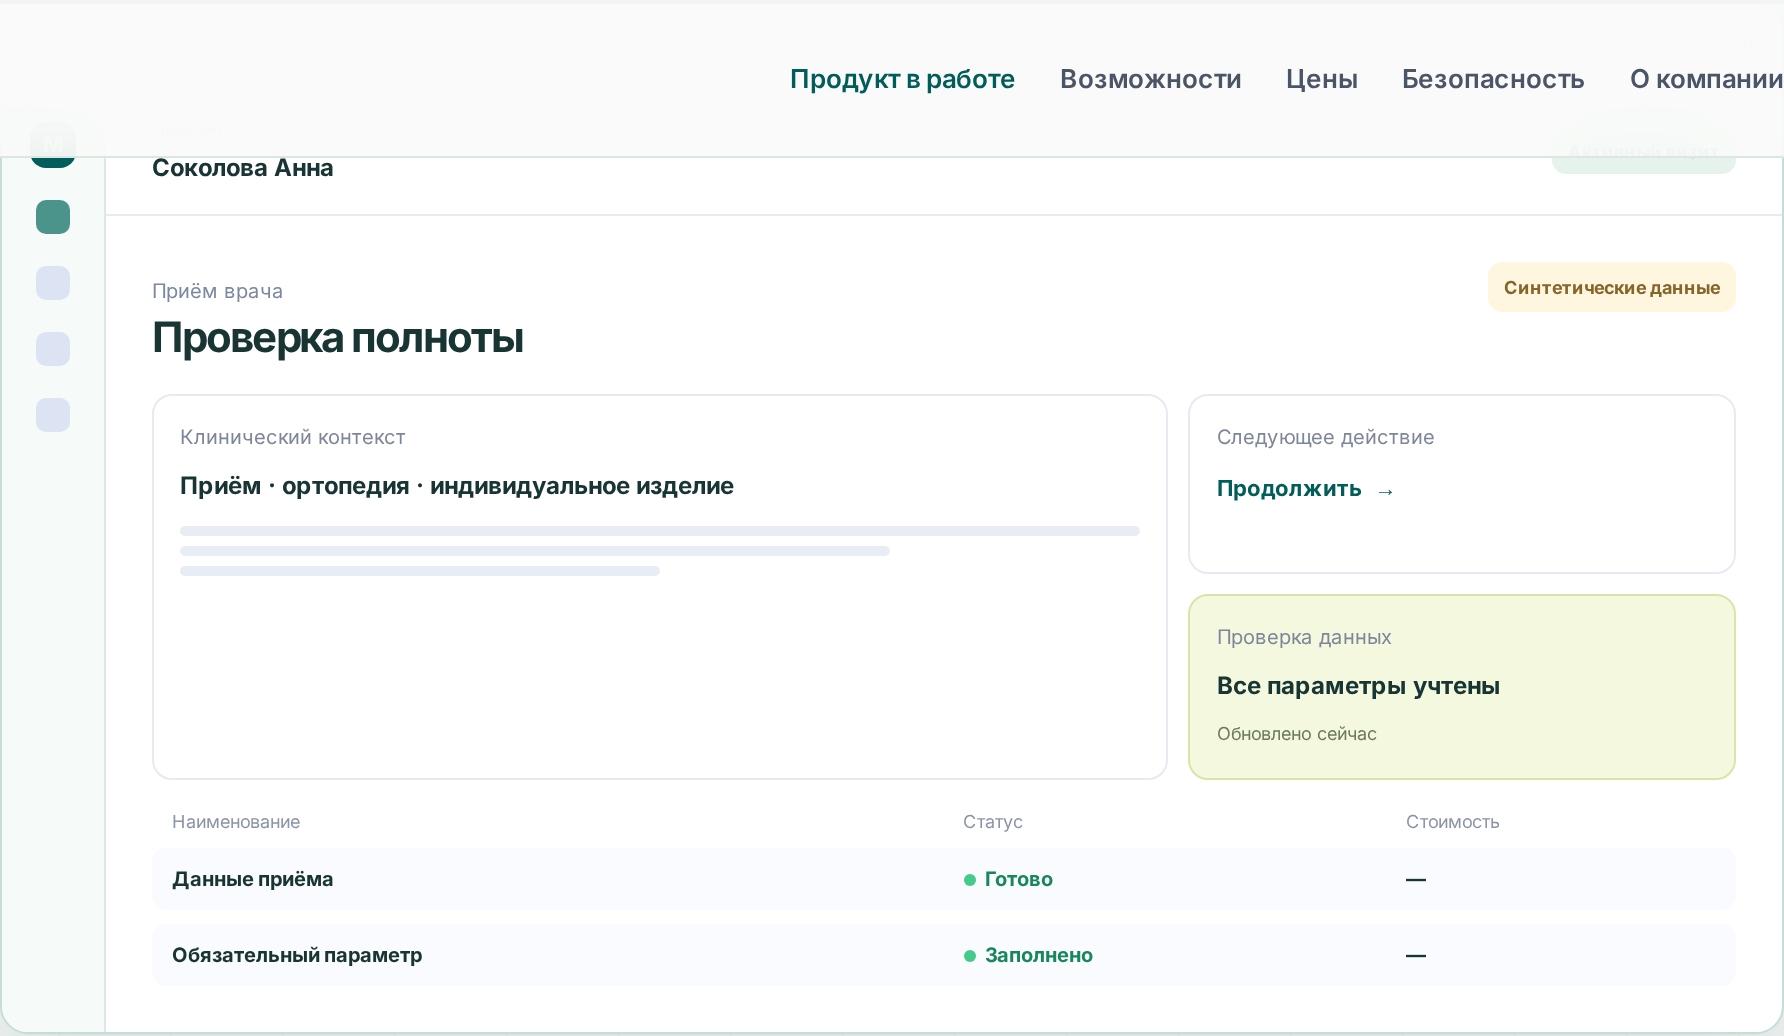Click the green dot beside Заполнено
The width and height of the screenshot is (1784, 1036).
(969, 956)
